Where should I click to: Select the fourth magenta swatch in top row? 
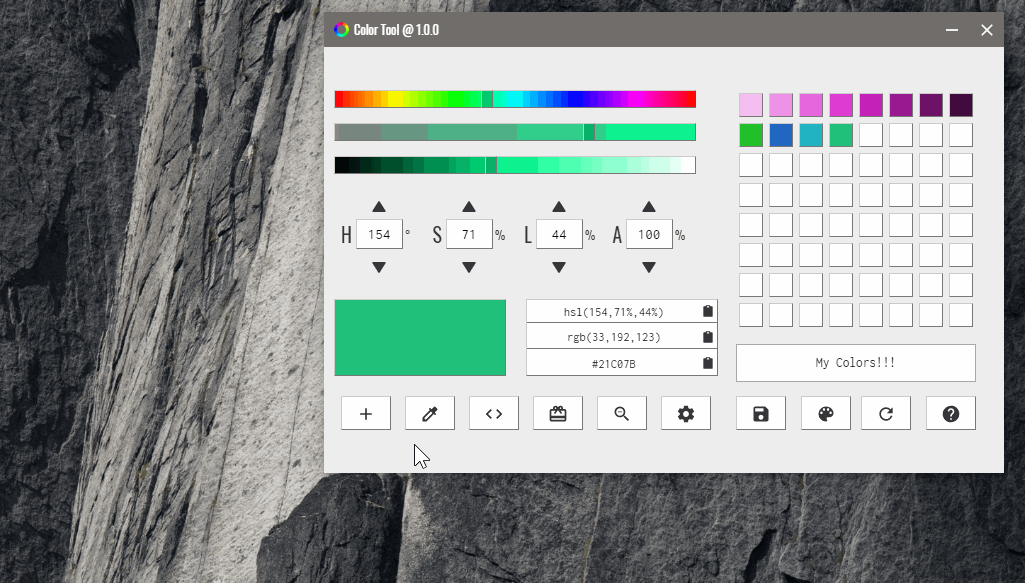841,105
